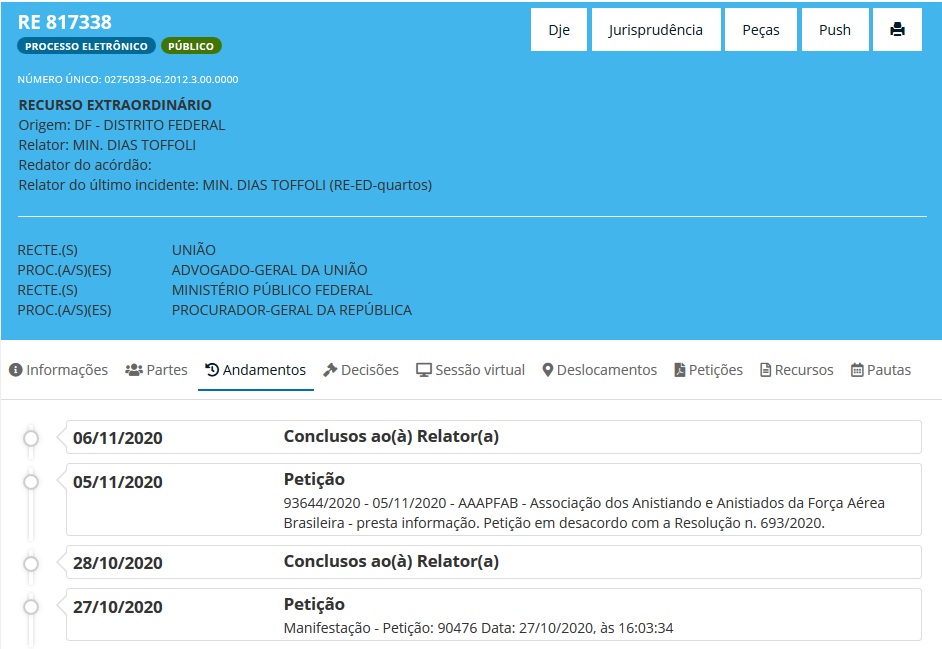Screen dimensions: 942x649
Task: Click PROCURADOR-GERAL DA REPÚBLICA text
Action: (x=292, y=310)
